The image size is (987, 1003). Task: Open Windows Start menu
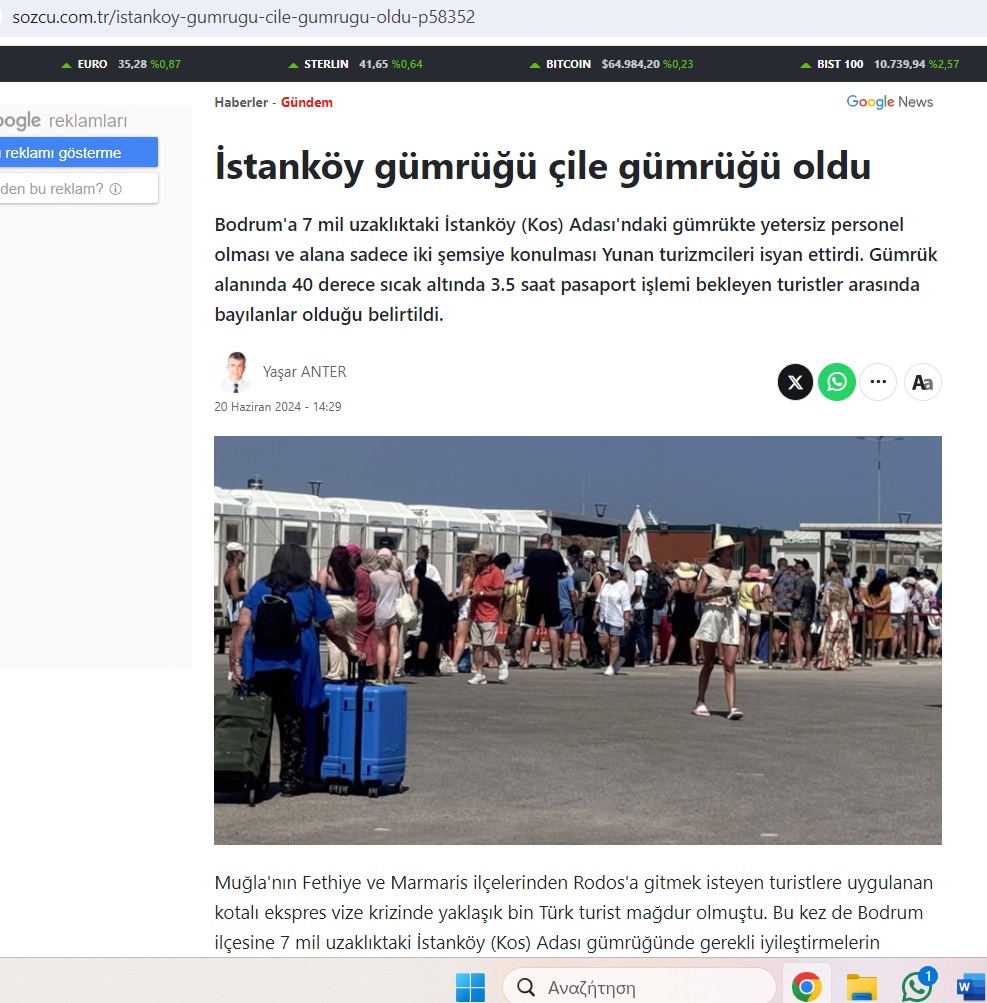click(470, 987)
